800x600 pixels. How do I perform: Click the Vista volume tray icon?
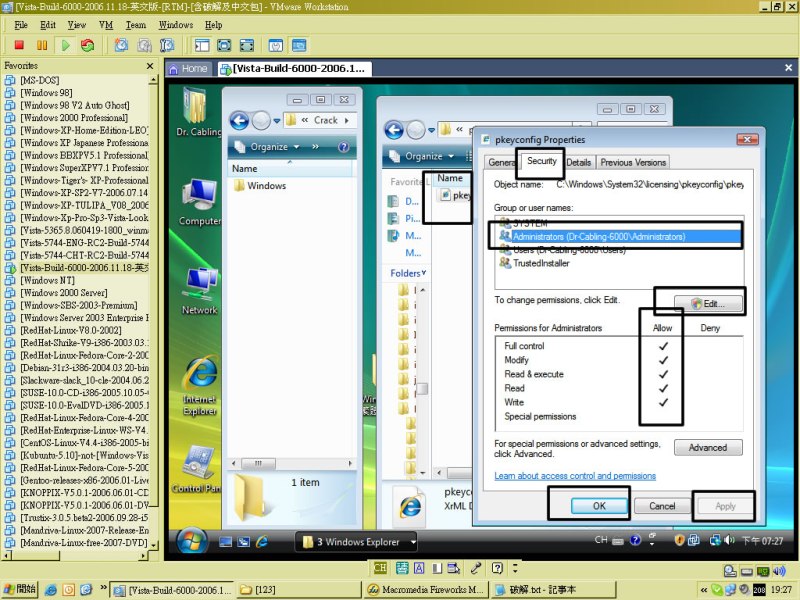pos(730,540)
